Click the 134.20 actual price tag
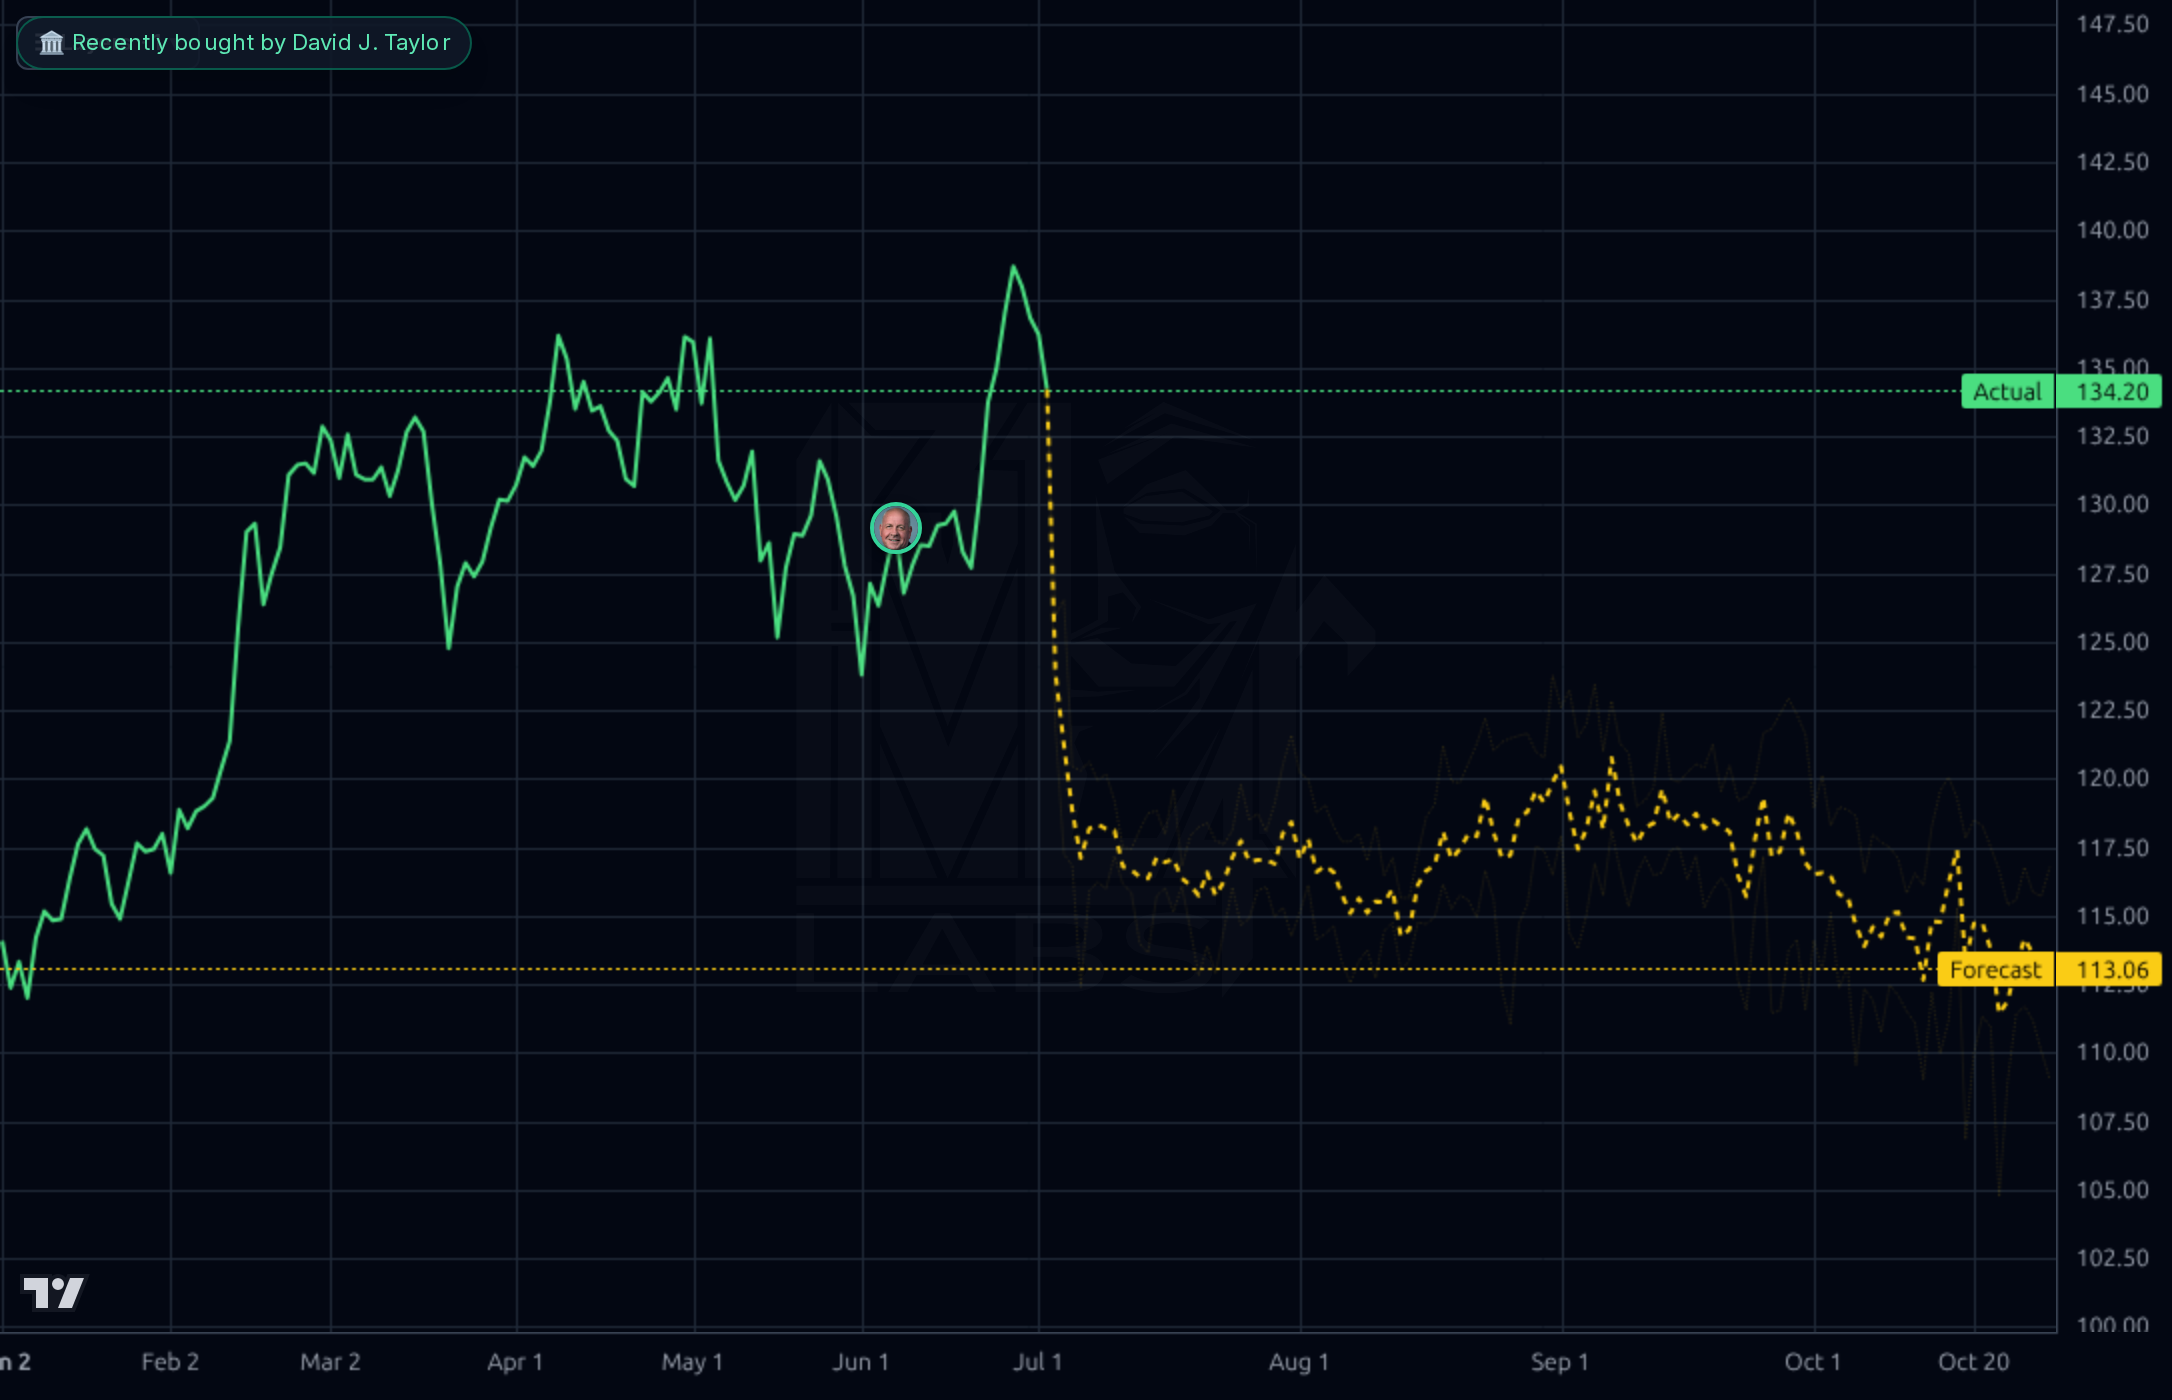 pyautogui.click(x=2110, y=392)
